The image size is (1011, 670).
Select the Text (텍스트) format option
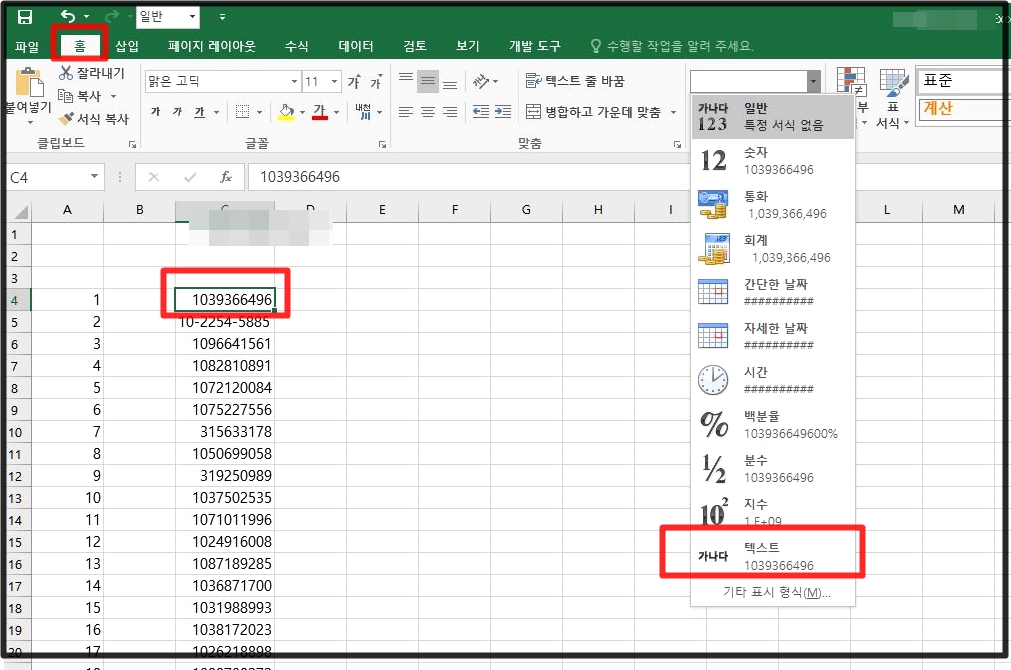pyautogui.click(x=772, y=556)
